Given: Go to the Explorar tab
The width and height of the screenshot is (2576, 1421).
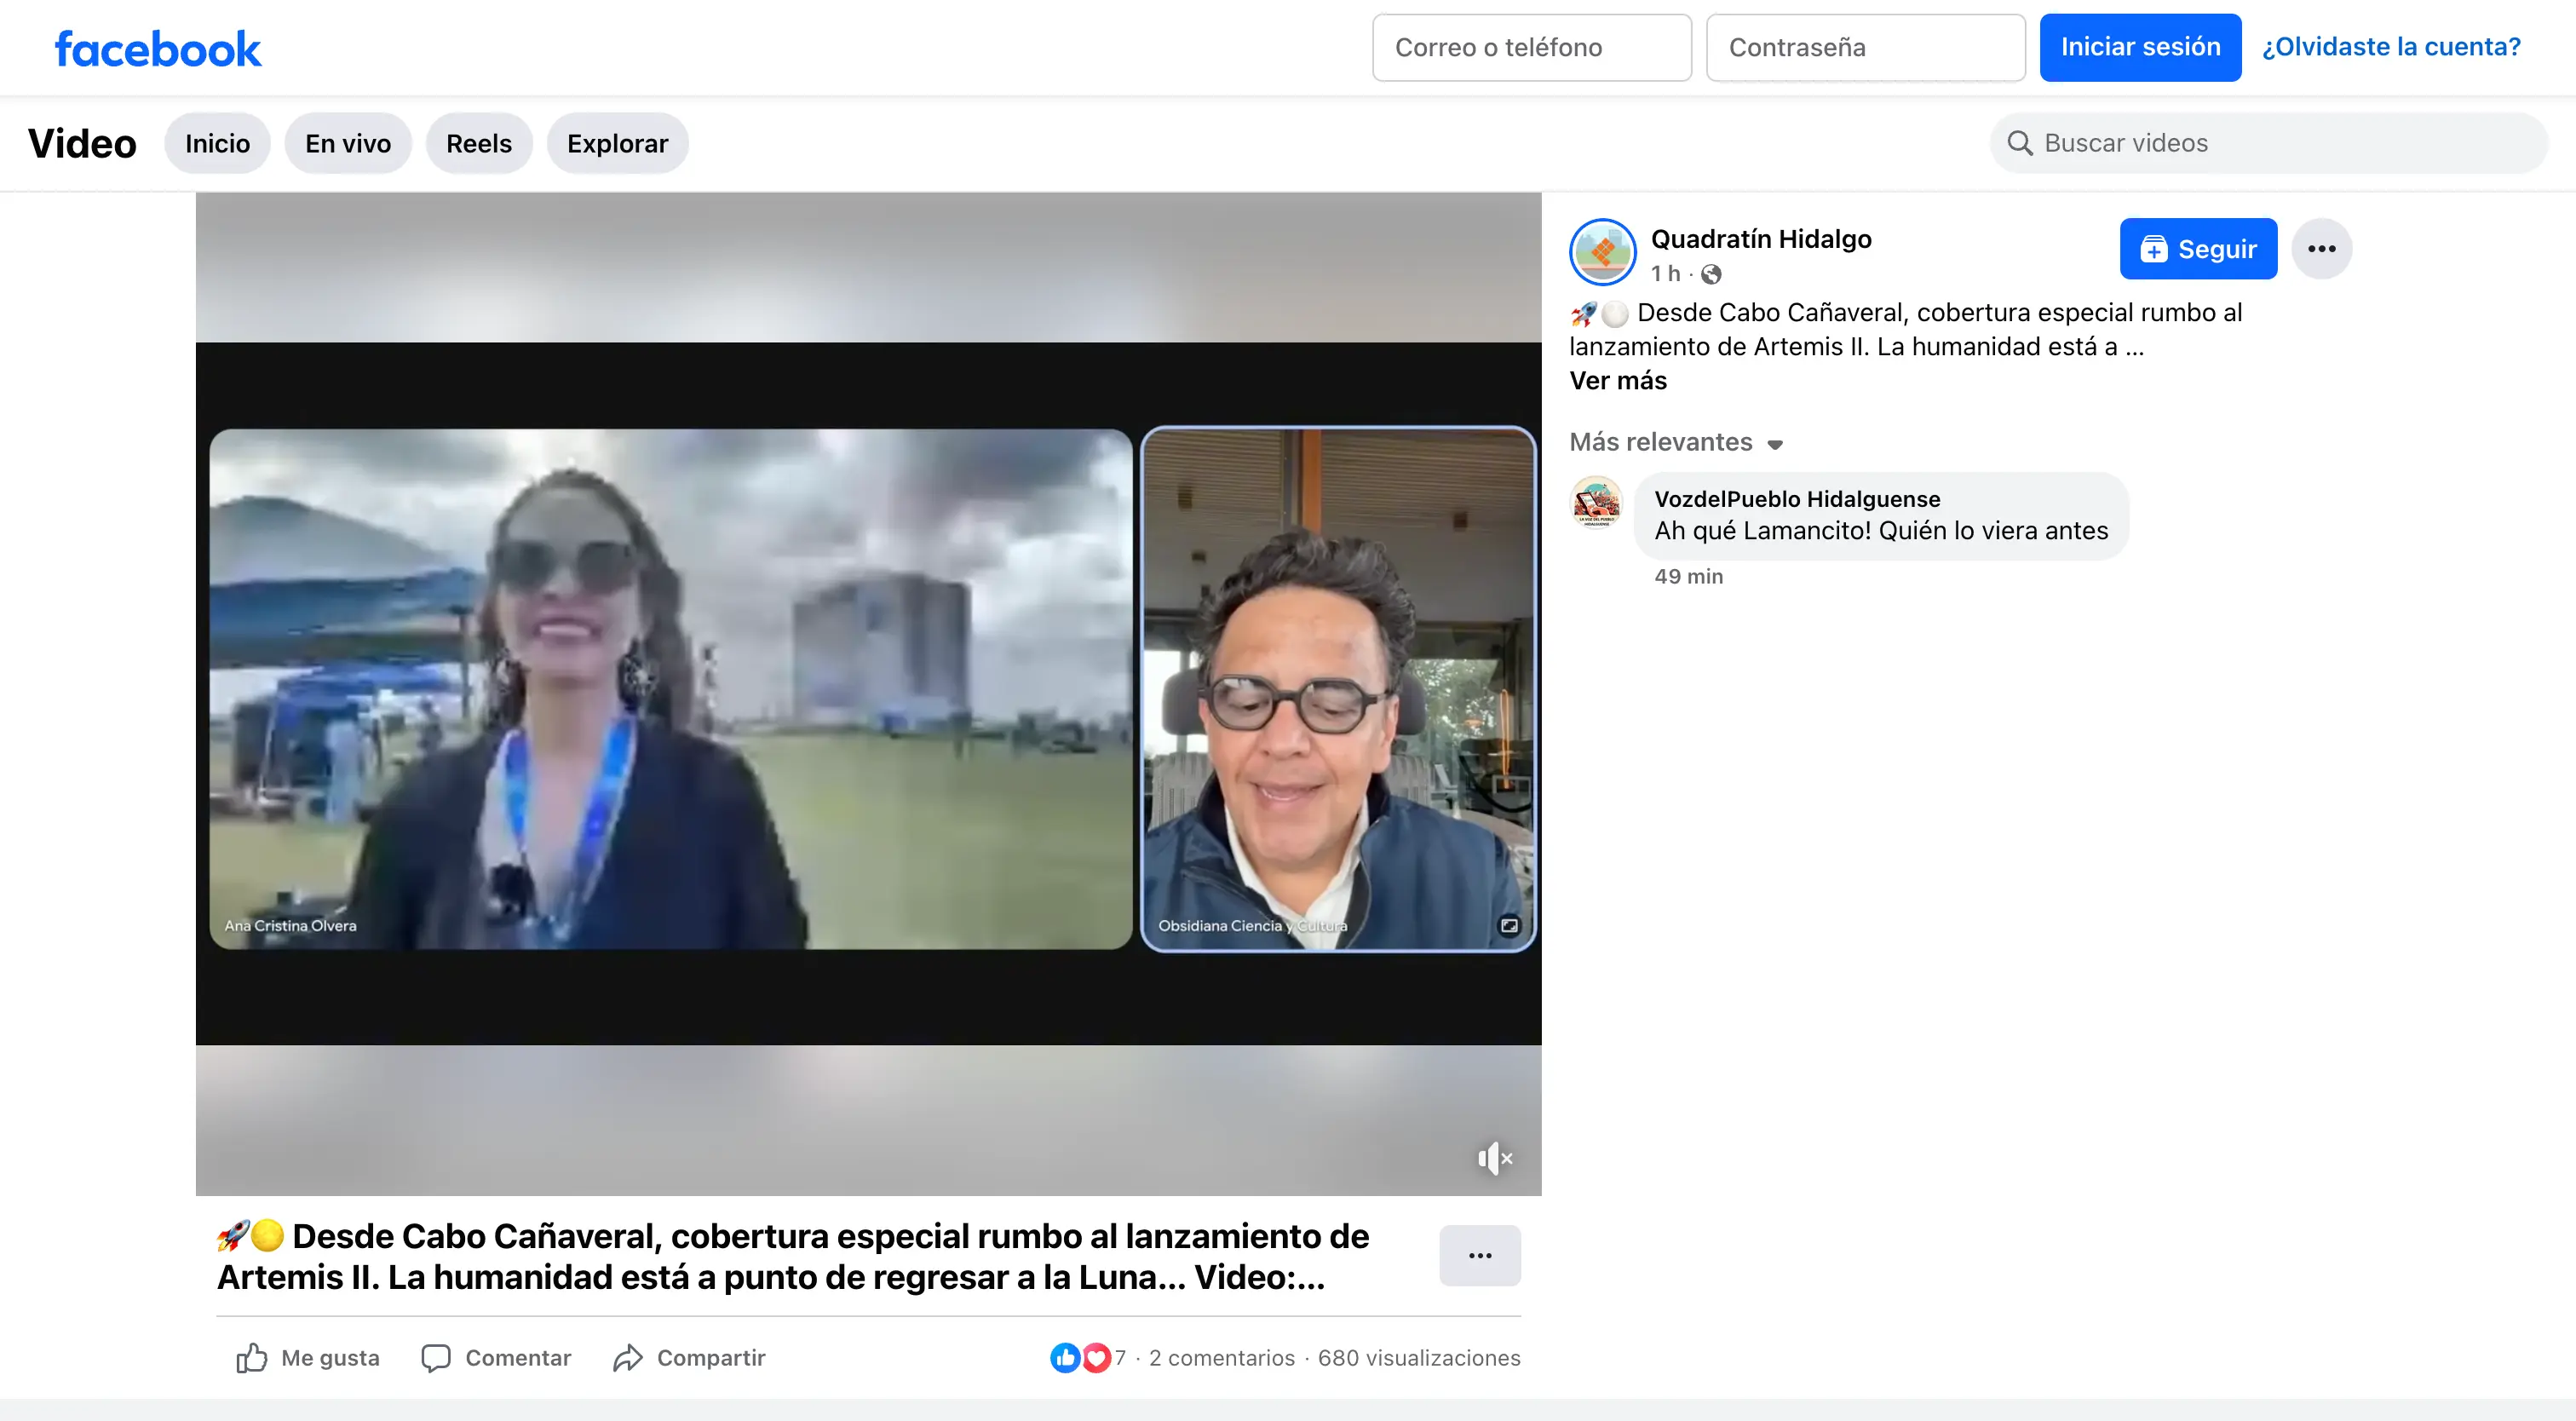Looking at the screenshot, I should (x=617, y=143).
